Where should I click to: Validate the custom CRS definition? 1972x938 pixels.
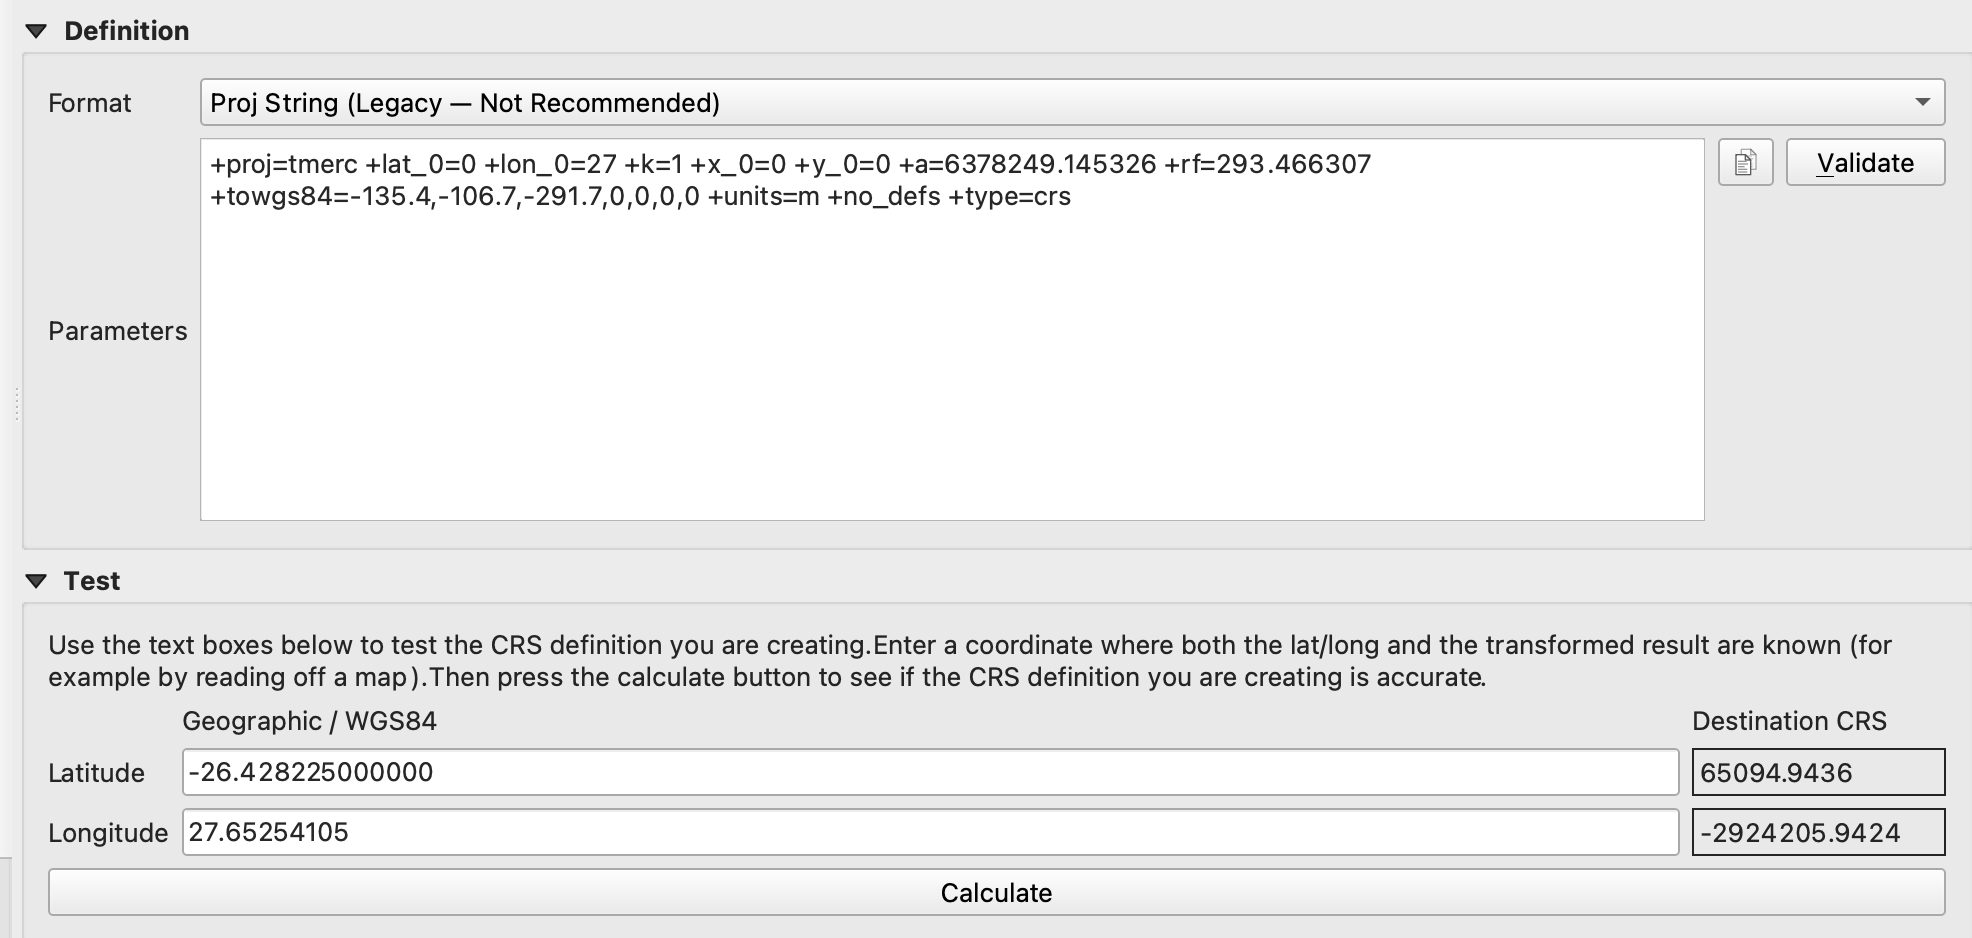tap(1864, 162)
